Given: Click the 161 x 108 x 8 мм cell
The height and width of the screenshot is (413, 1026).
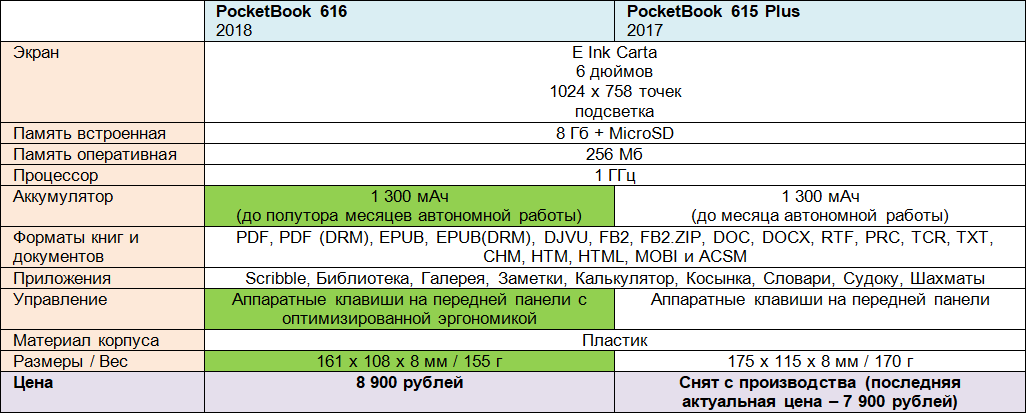Looking at the screenshot, I should [x=410, y=361].
